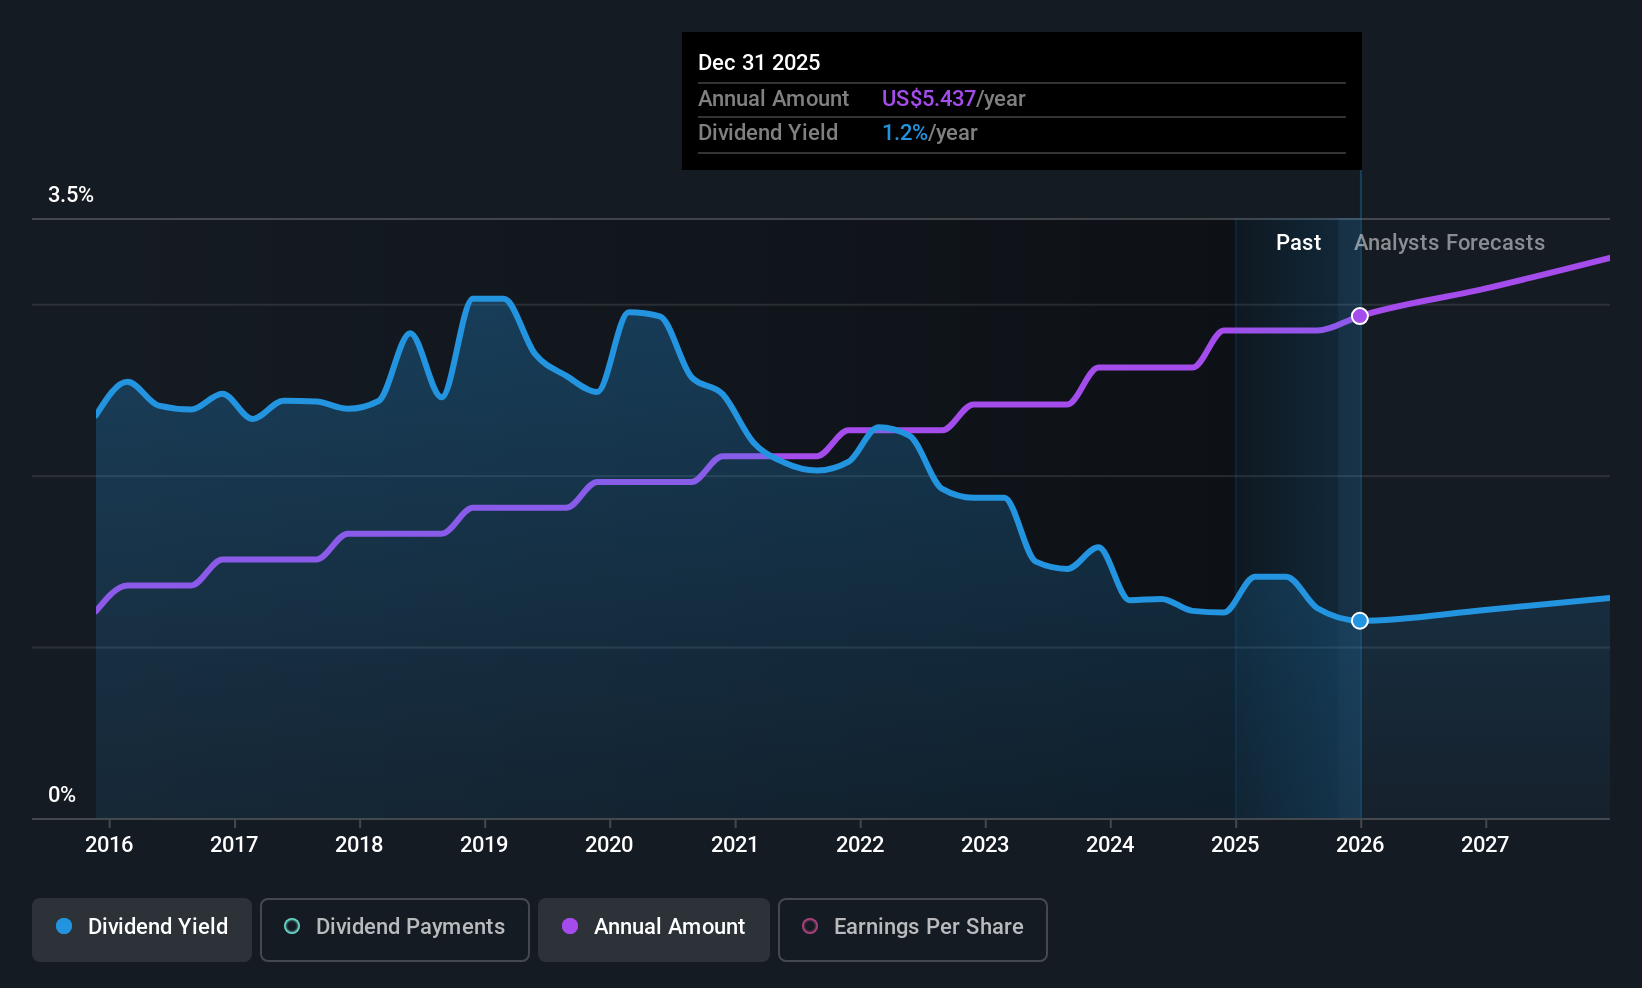Click the blue Dividend Yield legend dot

pos(64,926)
